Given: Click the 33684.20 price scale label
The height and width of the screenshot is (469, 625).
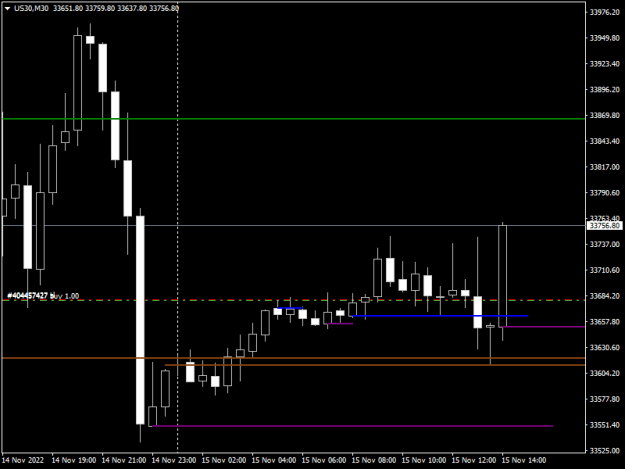Looking at the screenshot, I should coord(605,296).
